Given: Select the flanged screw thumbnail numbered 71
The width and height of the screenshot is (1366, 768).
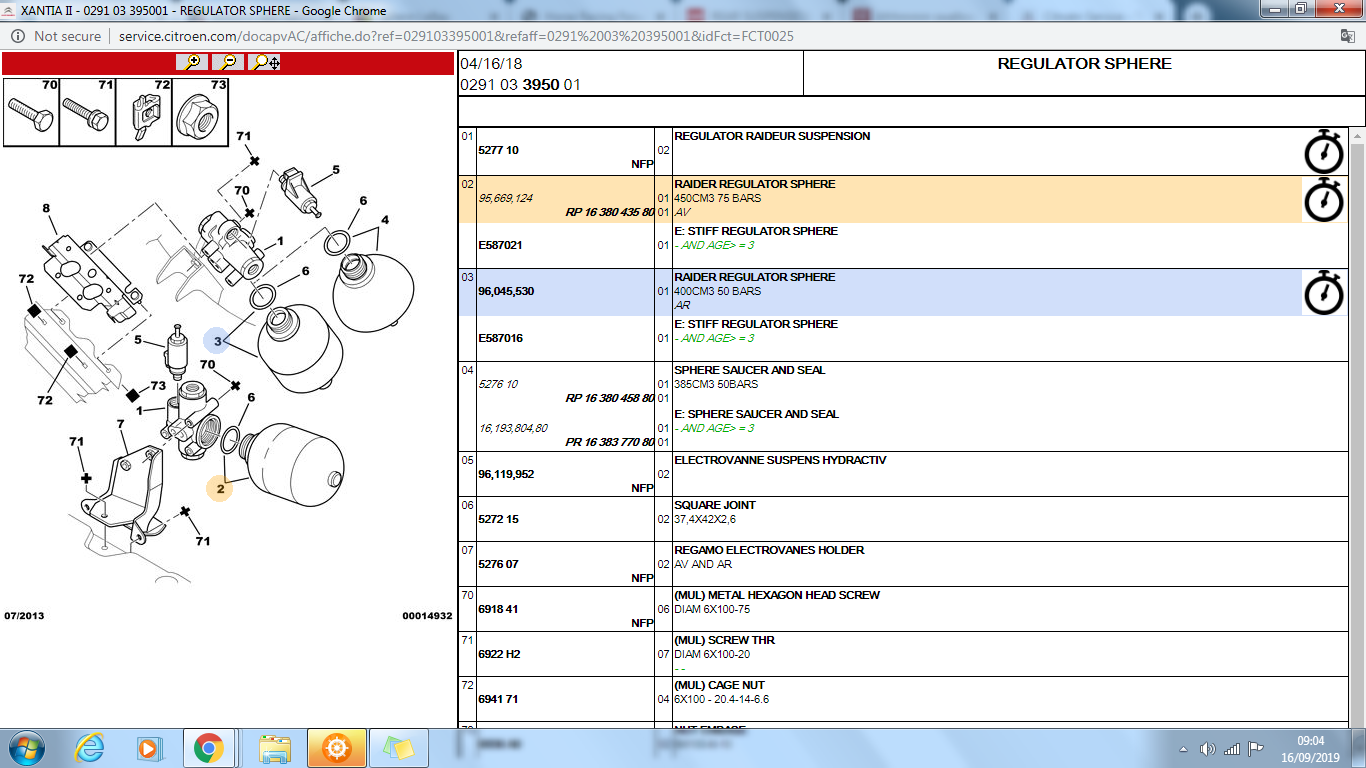Looking at the screenshot, I should click(x=87, y=111).
